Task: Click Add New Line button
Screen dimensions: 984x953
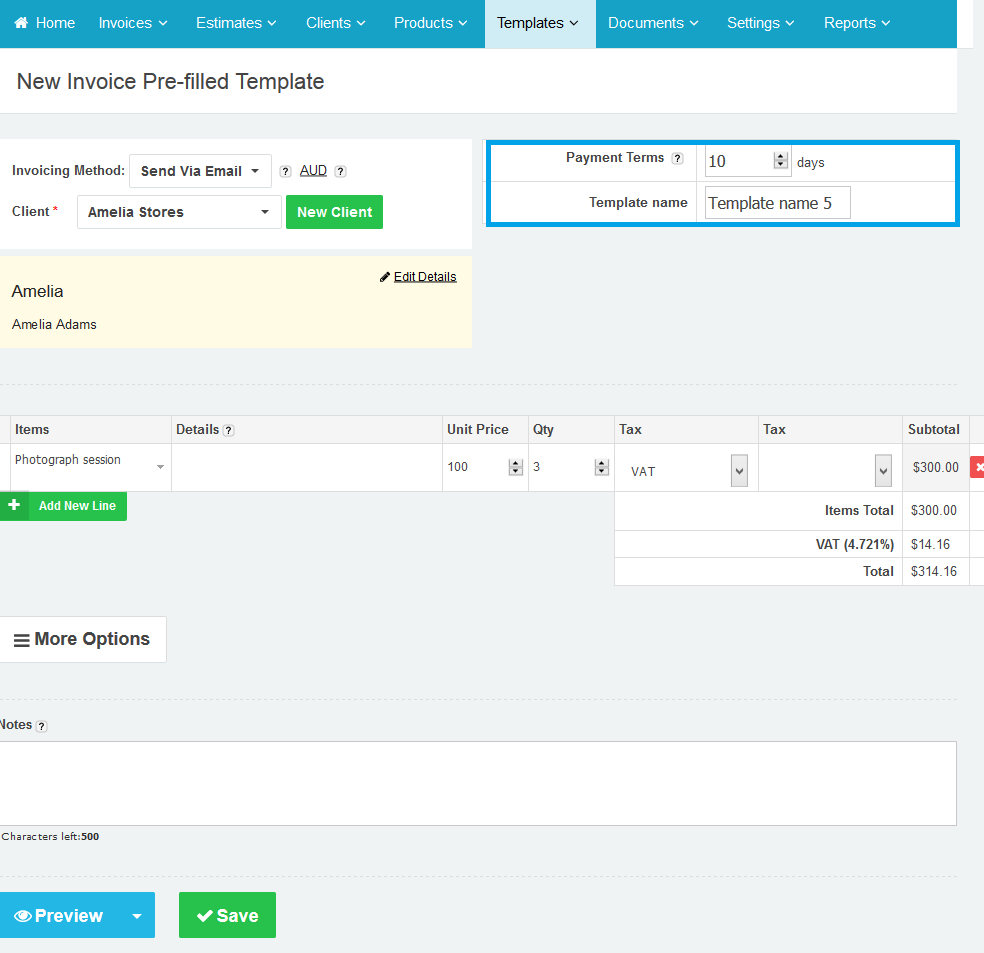Action: pyautogui.click(x=64, y=506)
